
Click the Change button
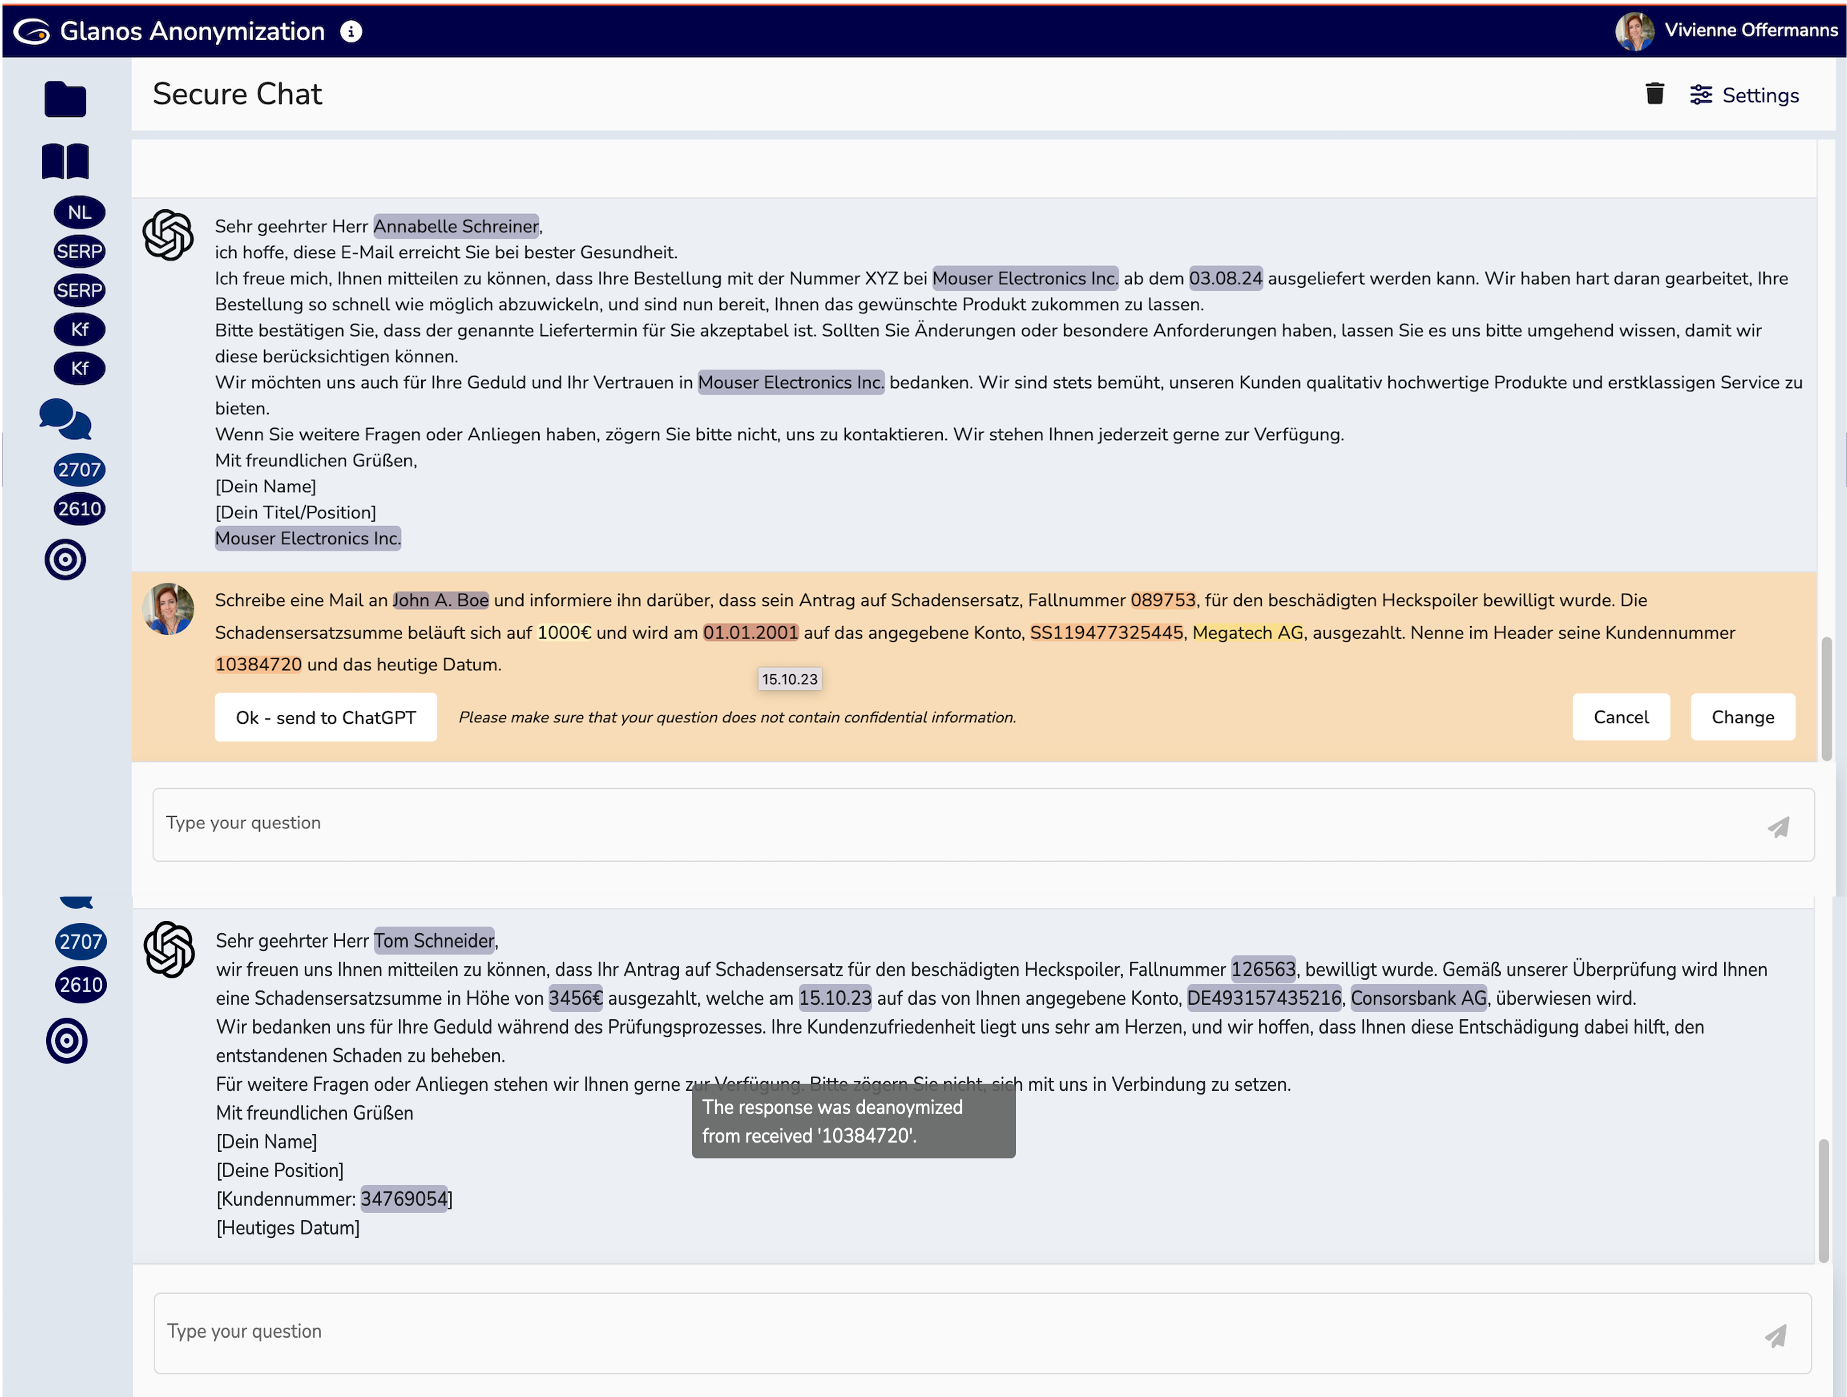pyautogui.click(x=1743, y=717)
